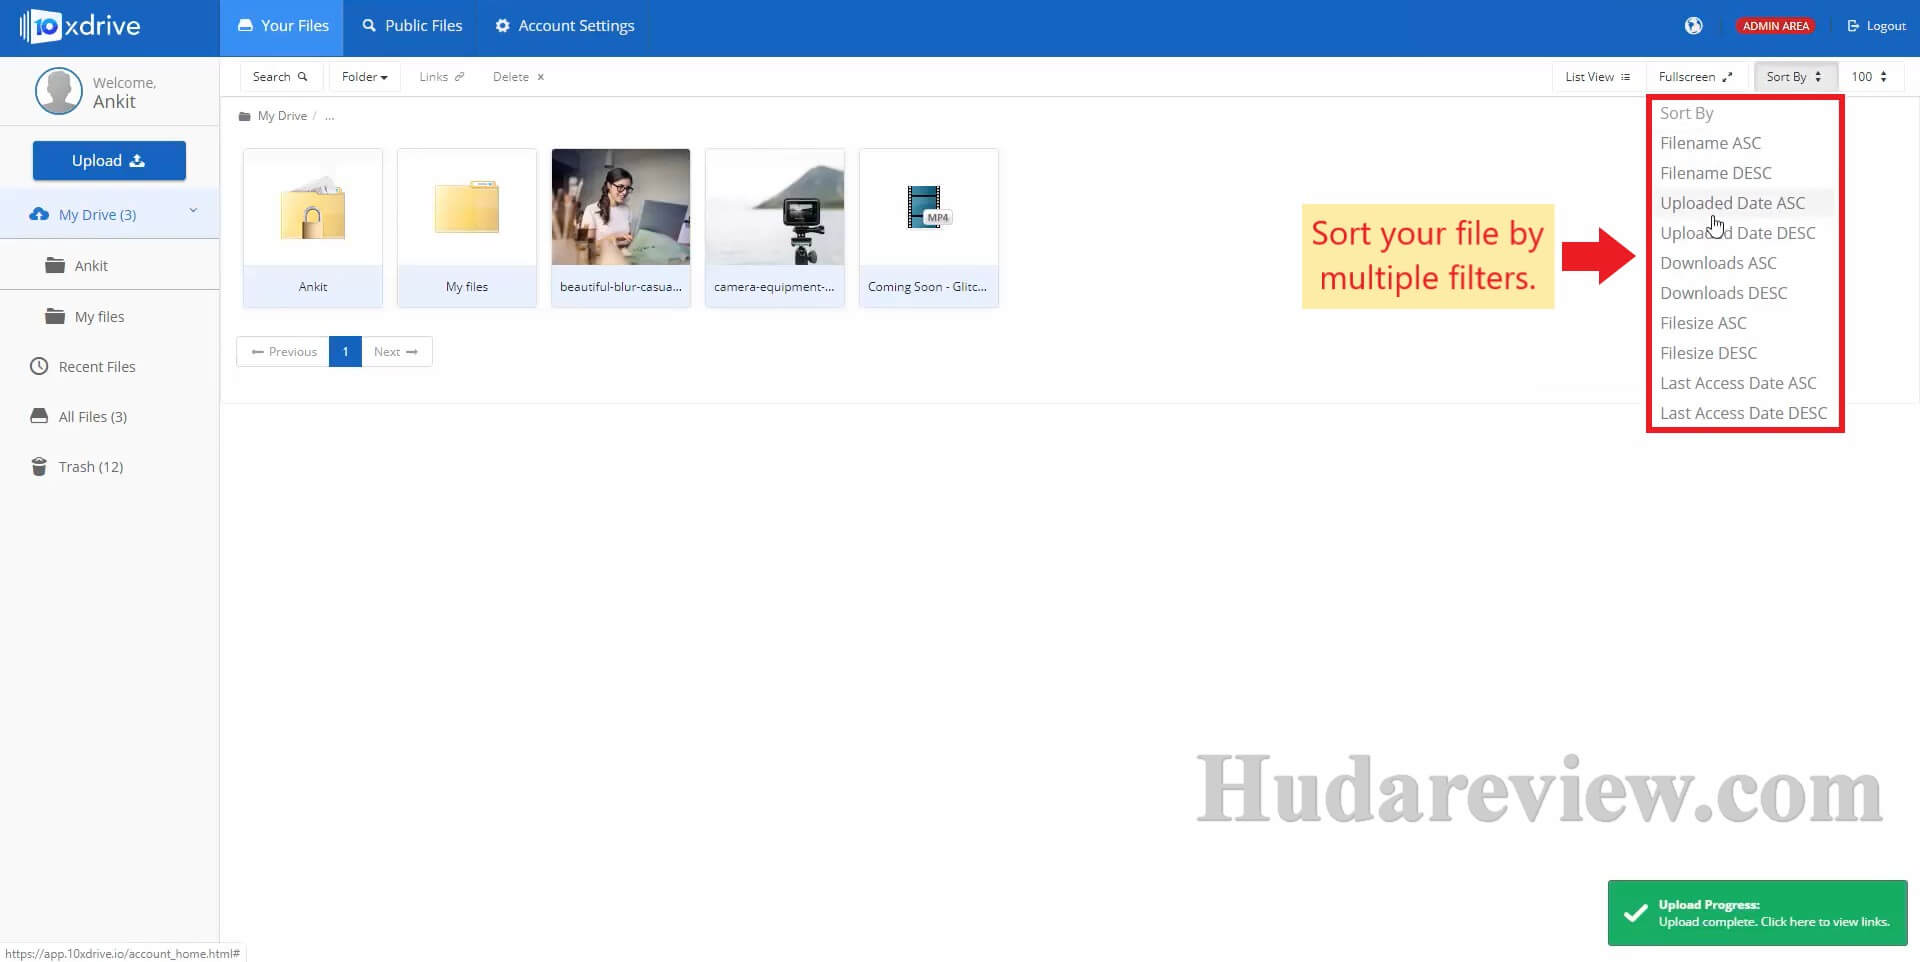
Task: Open the Your Files tab
Action: 282,26
